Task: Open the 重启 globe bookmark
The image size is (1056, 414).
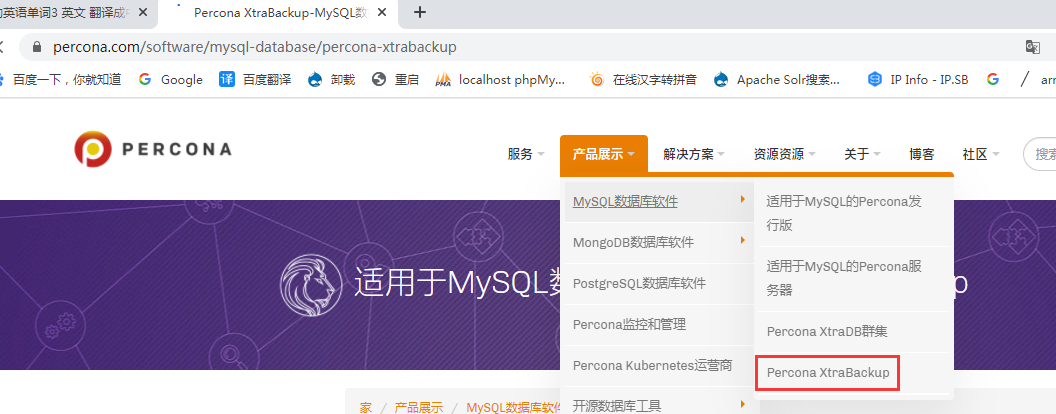Action: pos(396,79)
